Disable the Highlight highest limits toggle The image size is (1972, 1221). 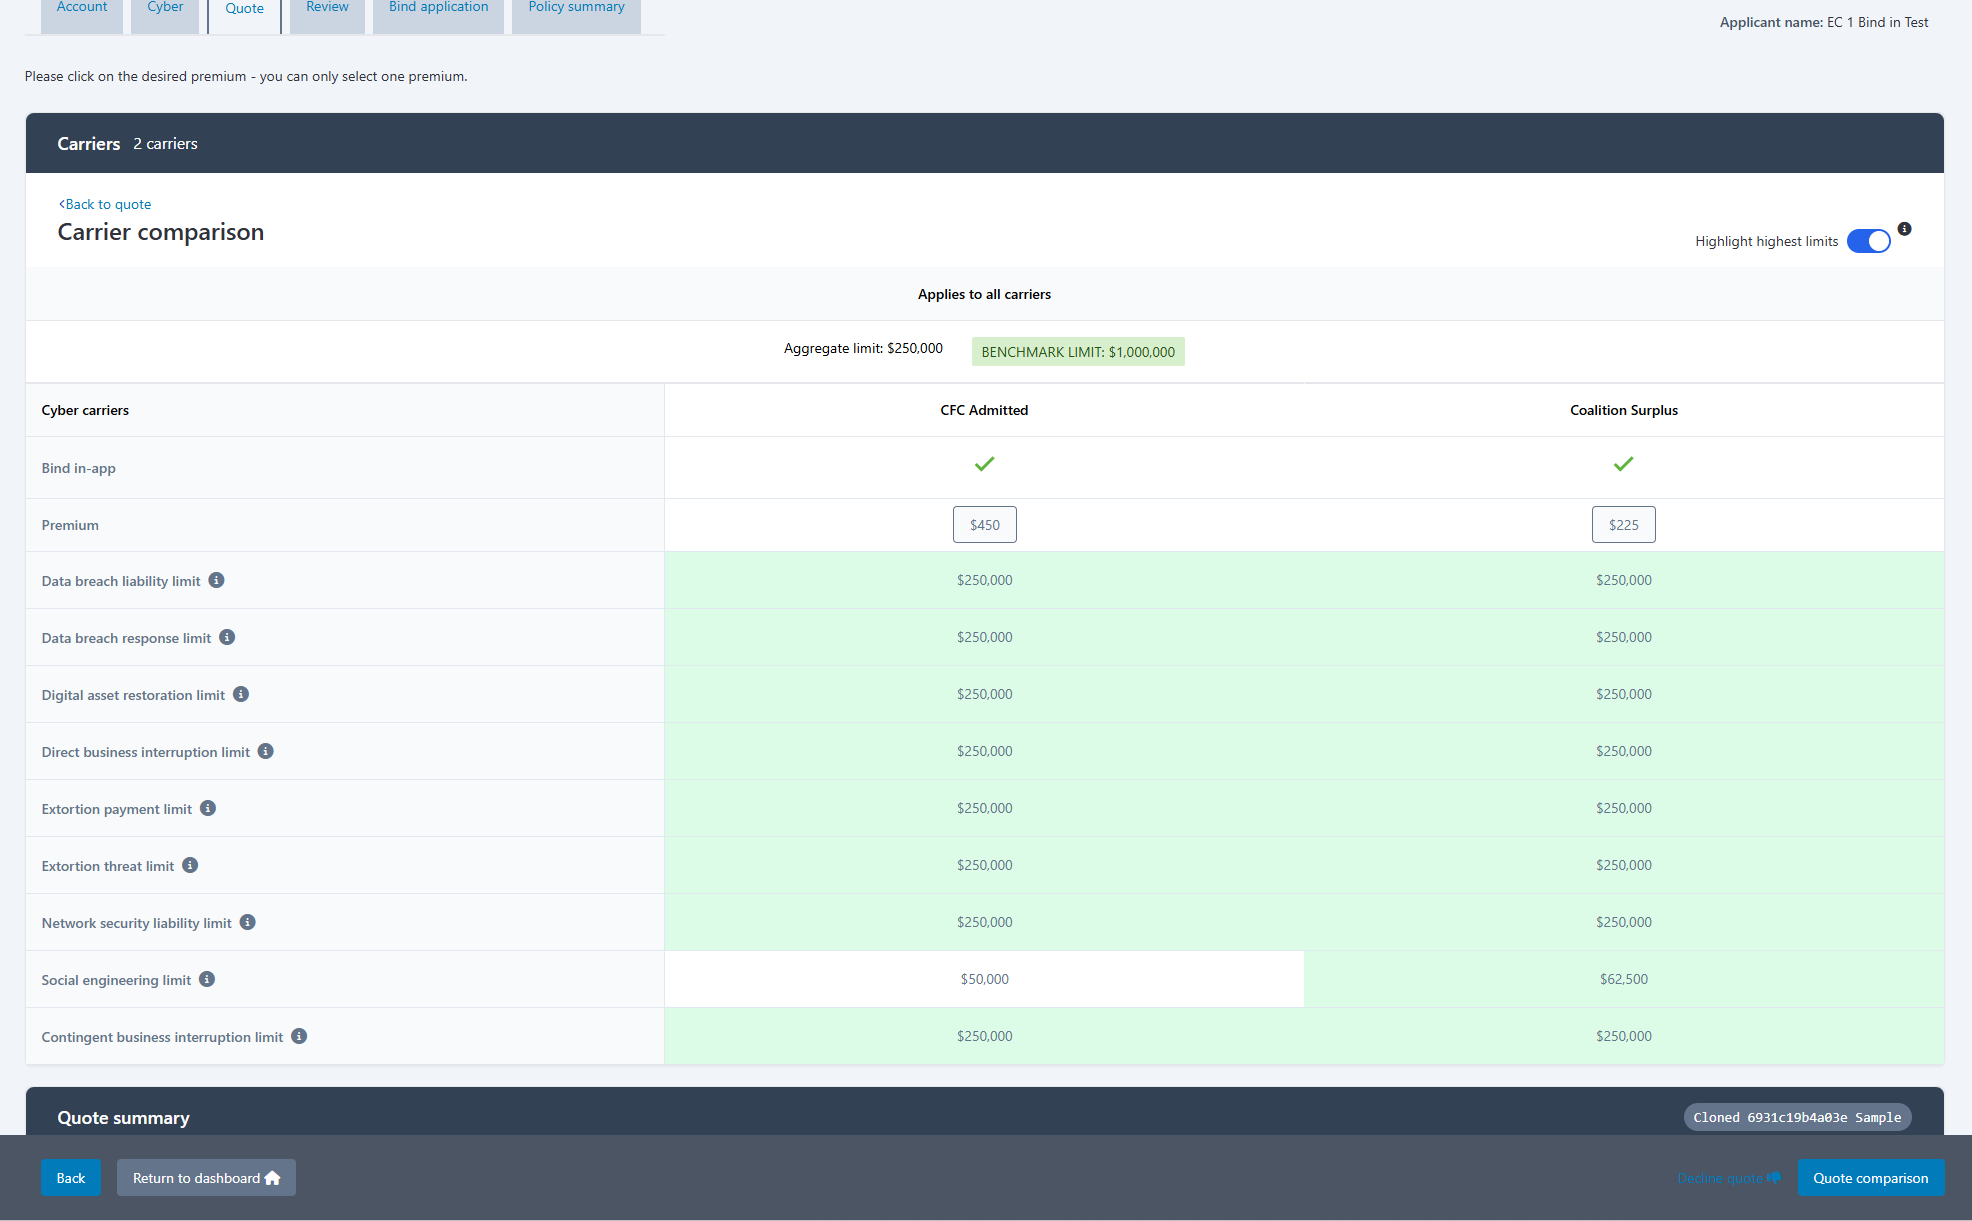[x=1868, y=240]
